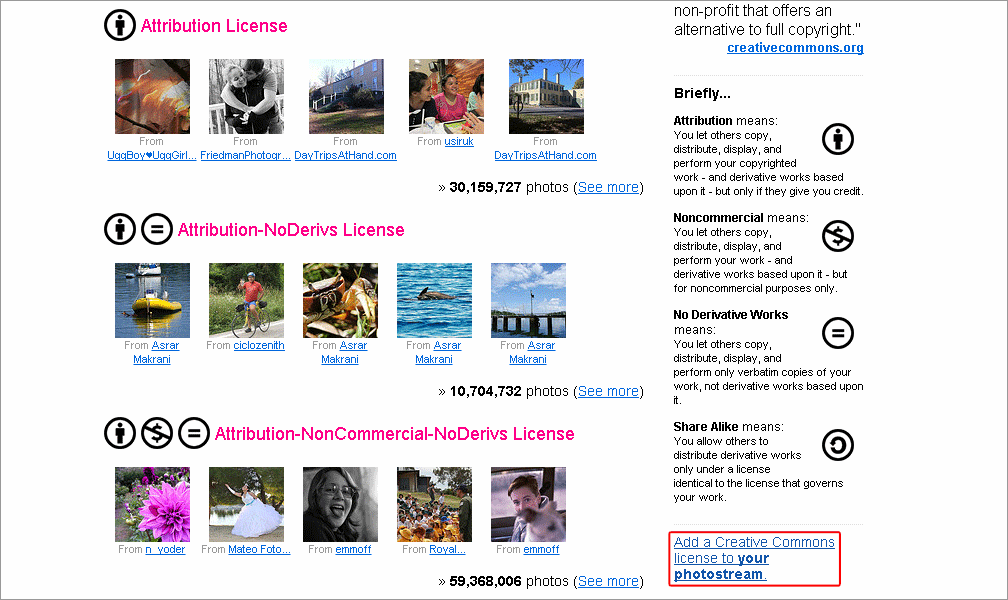The height and width of the screenshot is (600, 1008).
Task: Click the Share Alike circular arrow icon
Action: coord(838,445)
